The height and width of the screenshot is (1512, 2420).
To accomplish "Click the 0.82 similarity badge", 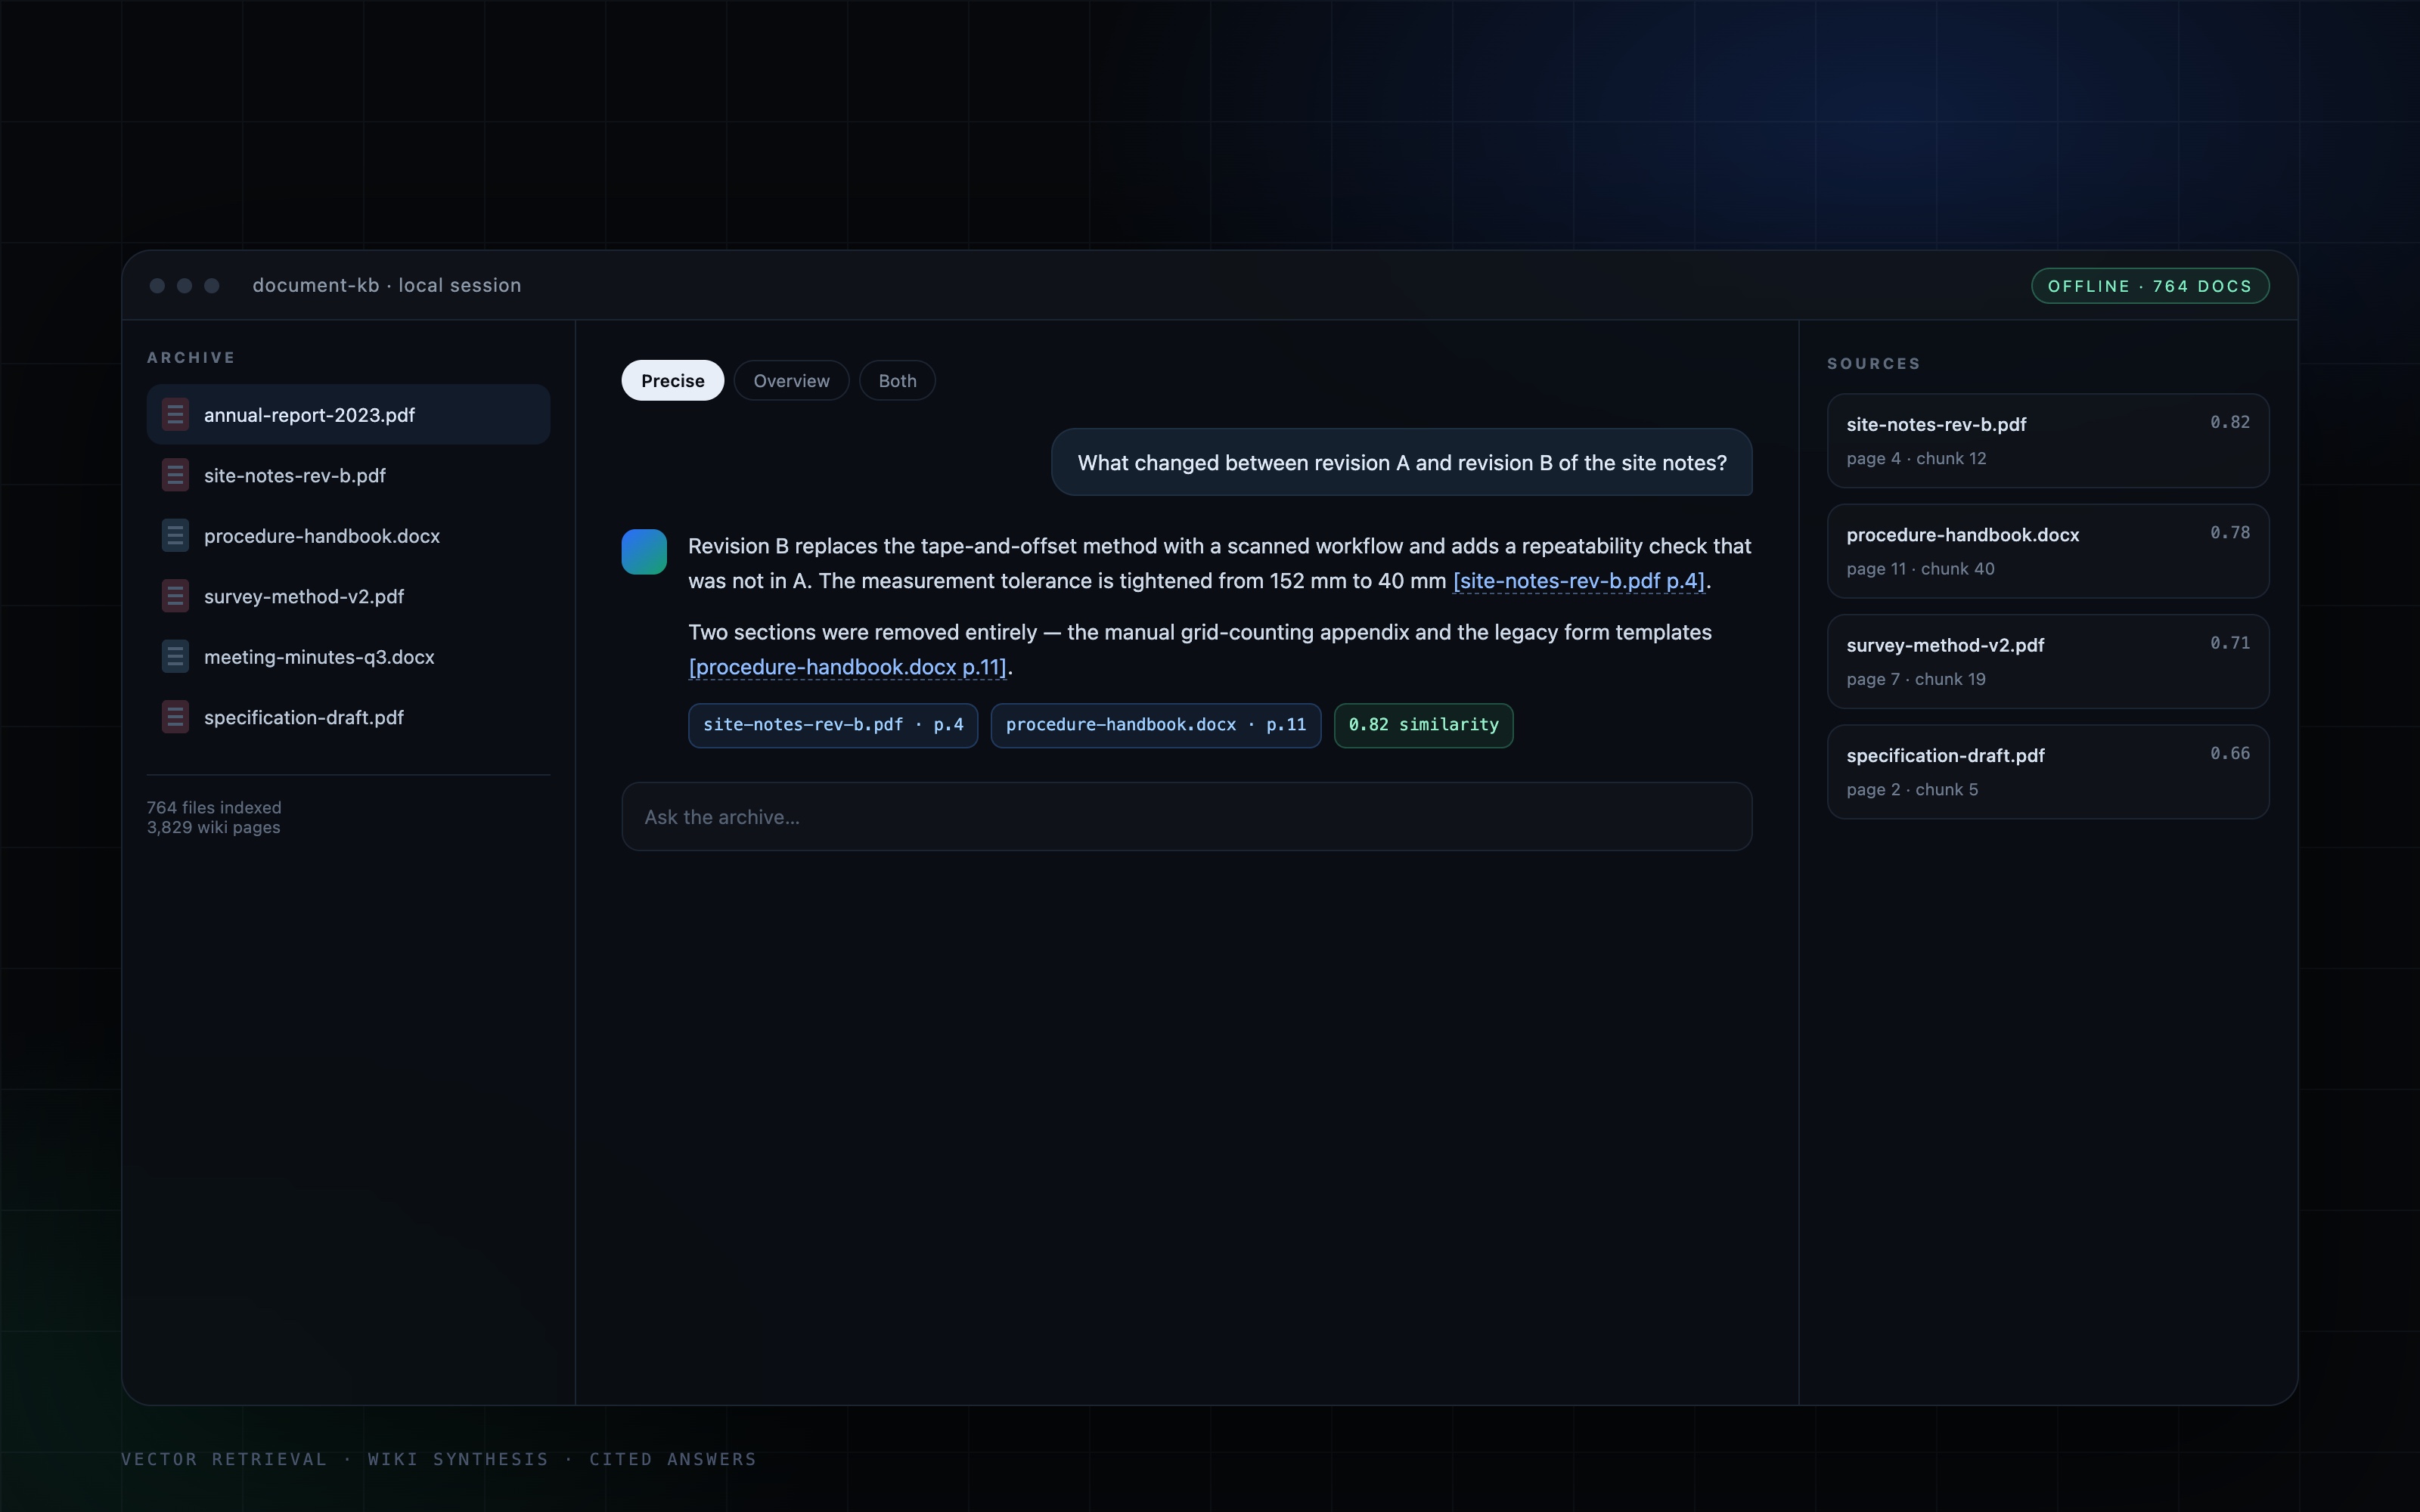I will pyautogui.click(x=1423, y=725).
